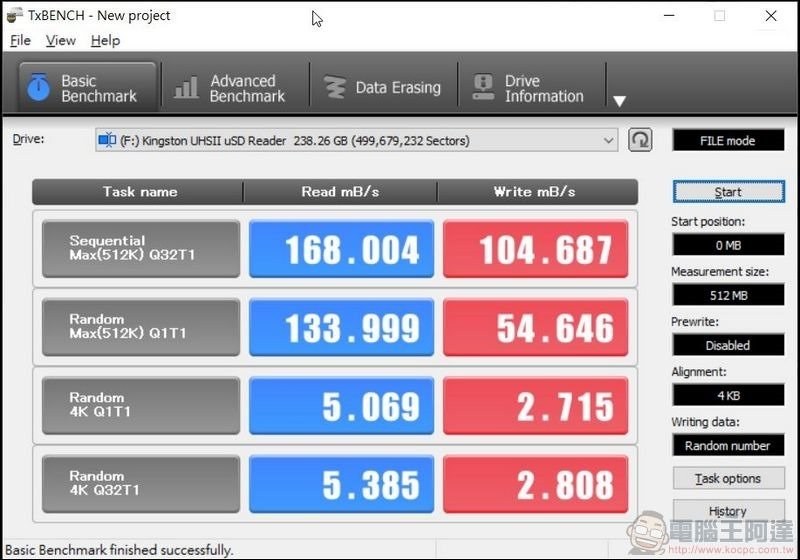Open the File menu

pyautogui.click(x=20, y=41)
